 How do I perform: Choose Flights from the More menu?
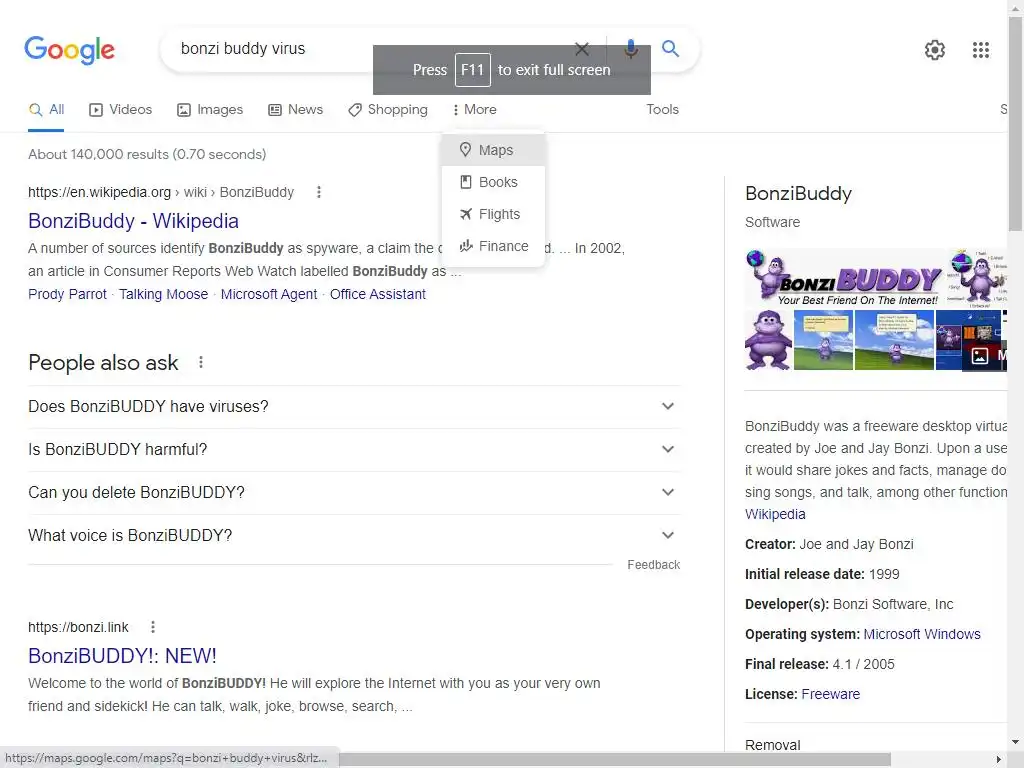click(x=494, y=214)
